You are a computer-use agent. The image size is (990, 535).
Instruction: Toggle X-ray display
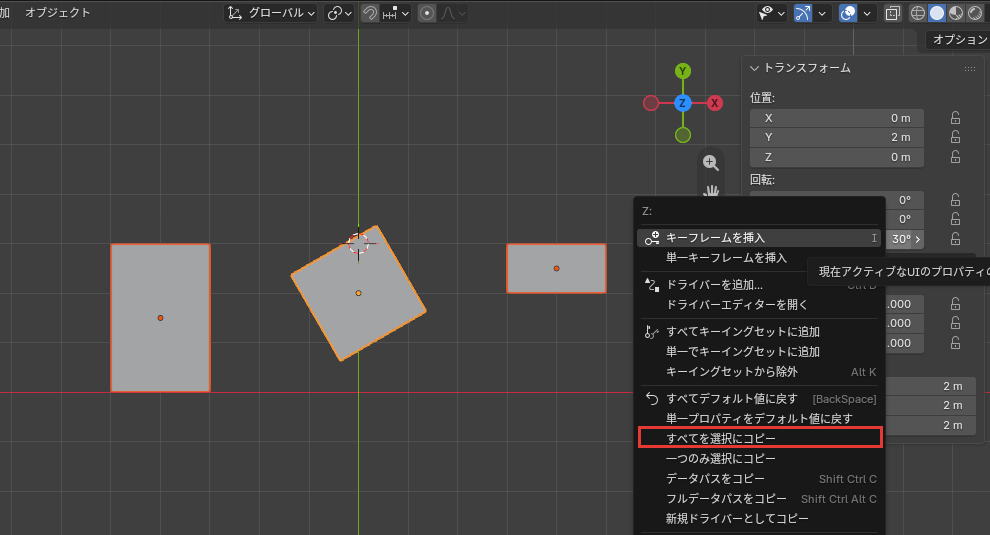[x=892, y=13]
